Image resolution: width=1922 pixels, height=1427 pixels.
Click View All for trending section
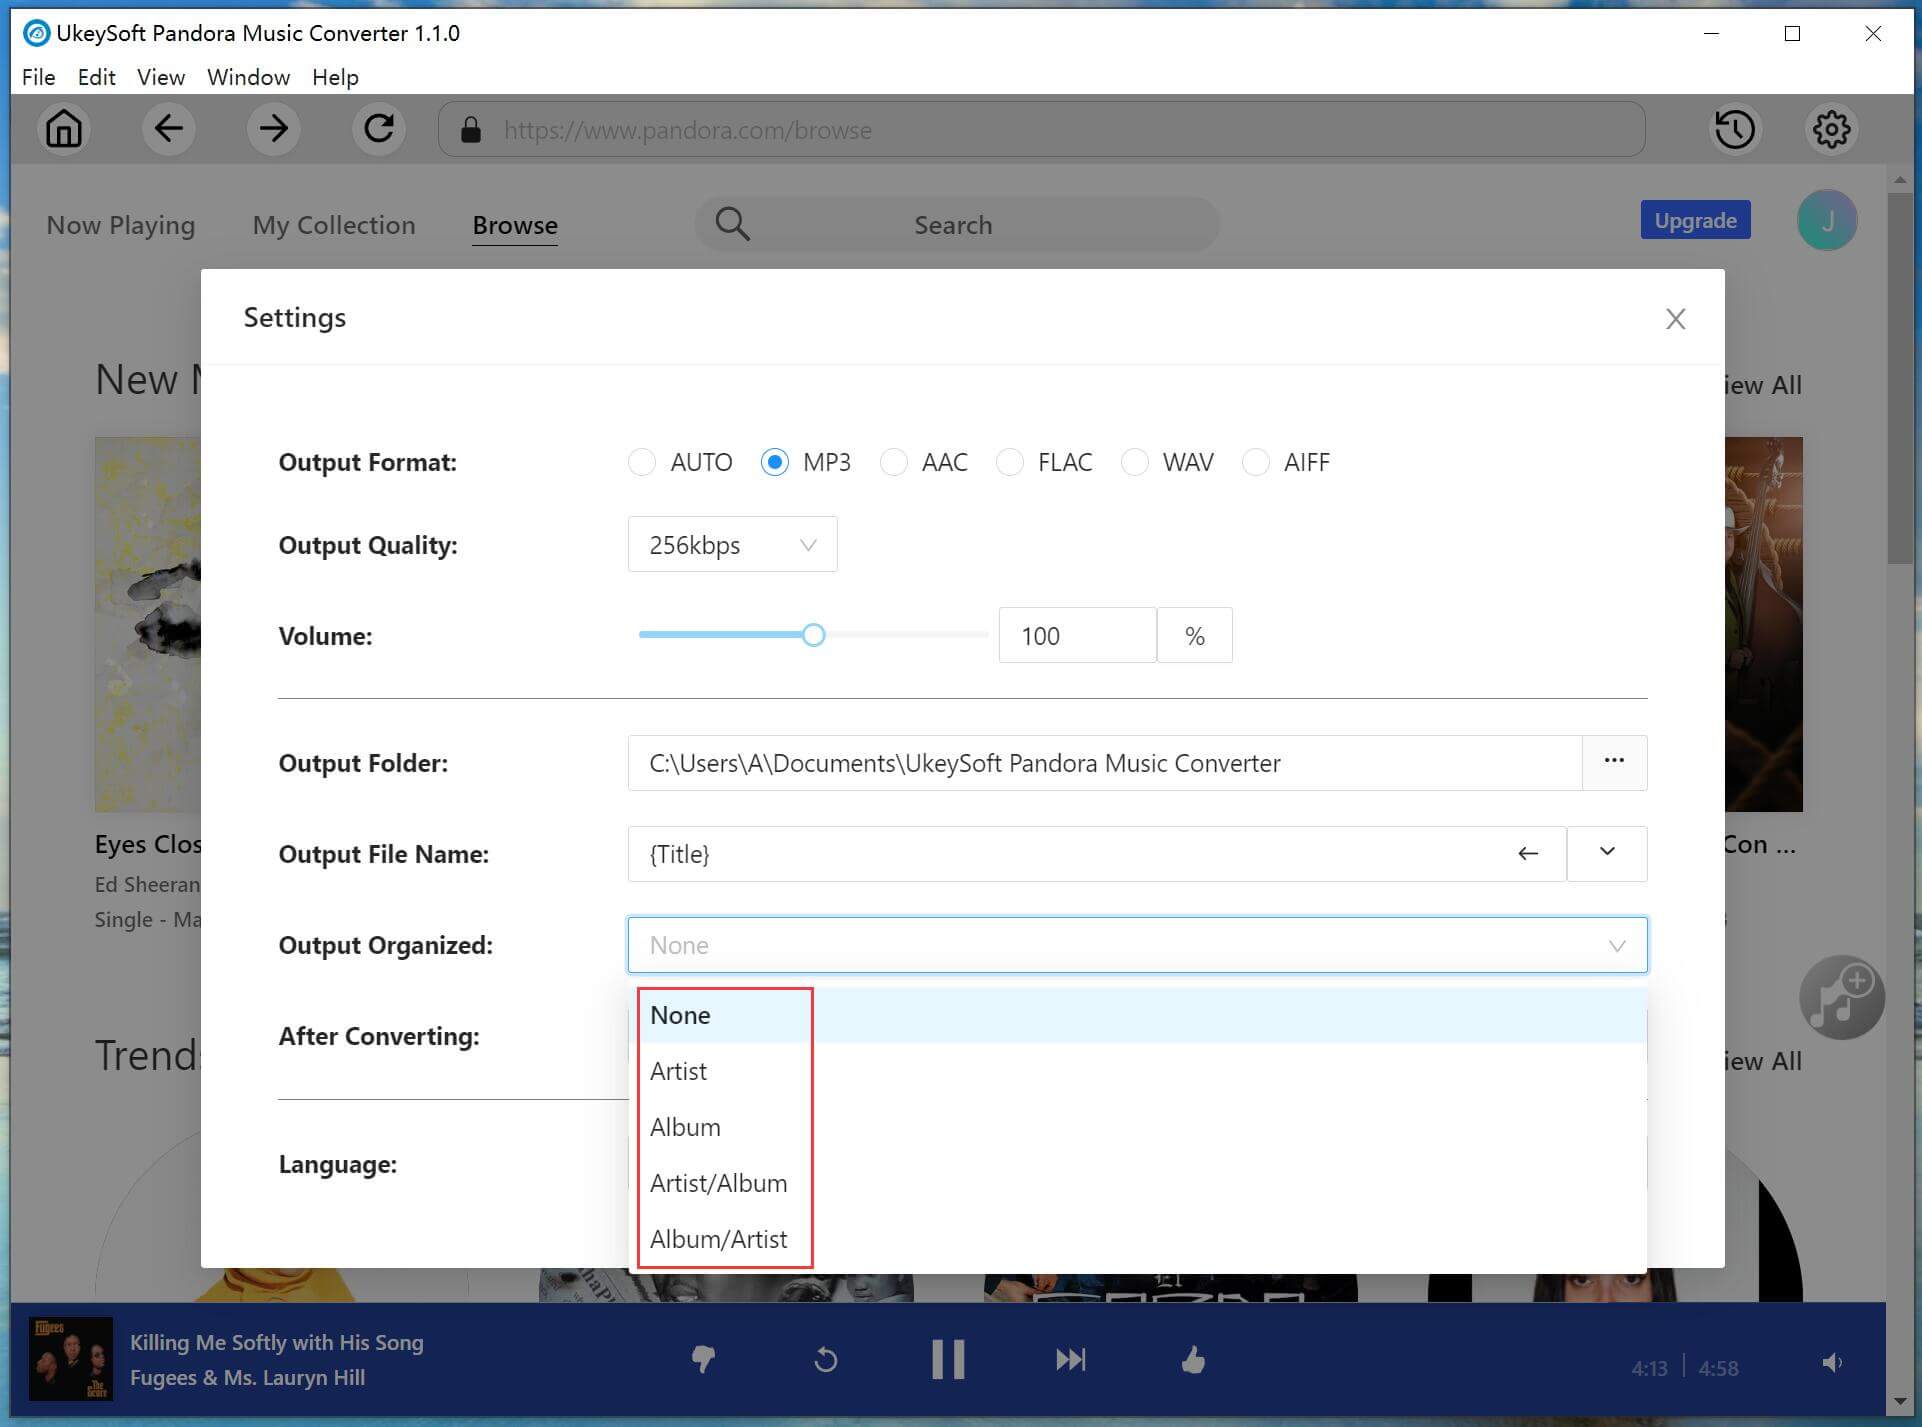pyautogui.click(x=1763, y=1061)
